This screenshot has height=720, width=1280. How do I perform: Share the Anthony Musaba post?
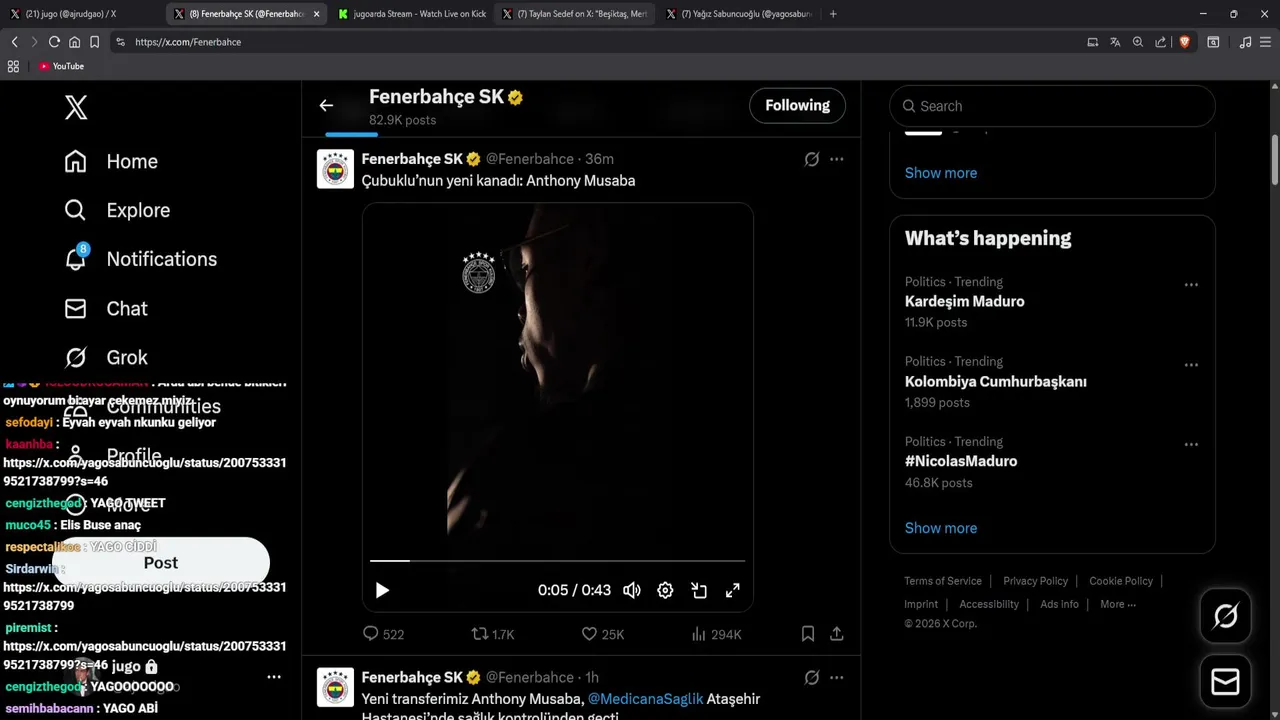point(837,634)
